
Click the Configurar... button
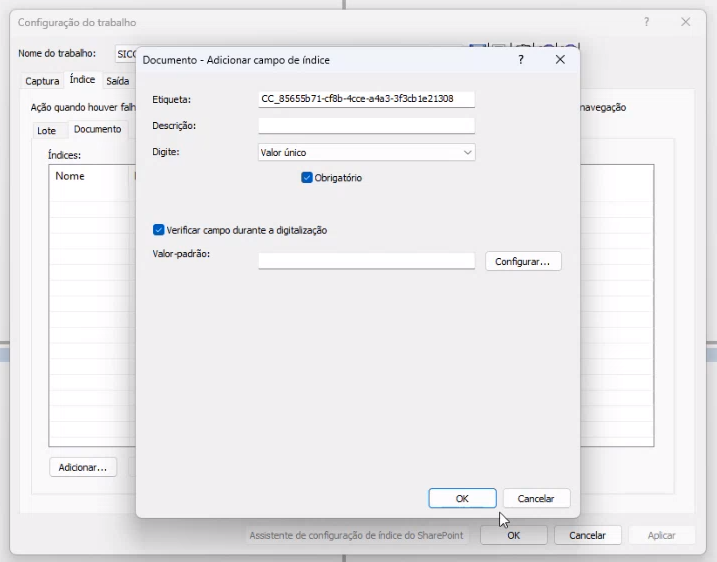point(523,262)
